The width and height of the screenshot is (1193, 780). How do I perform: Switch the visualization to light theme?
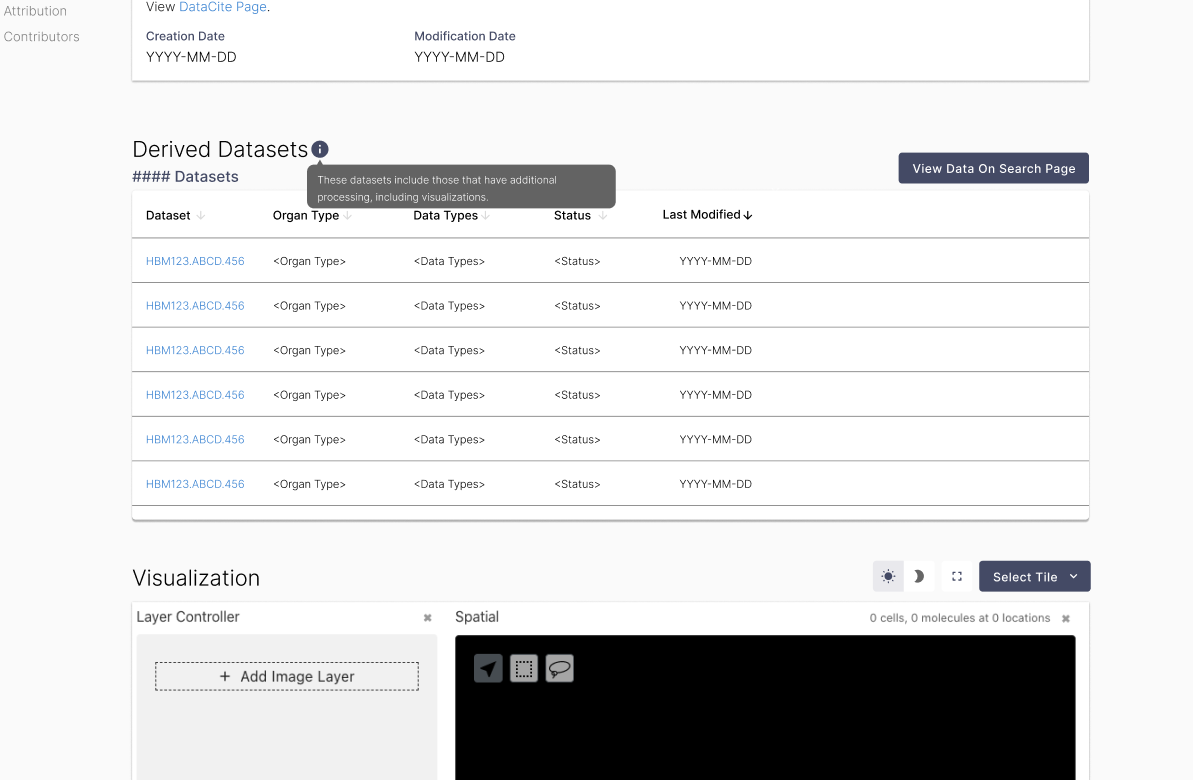pos(887,576)
